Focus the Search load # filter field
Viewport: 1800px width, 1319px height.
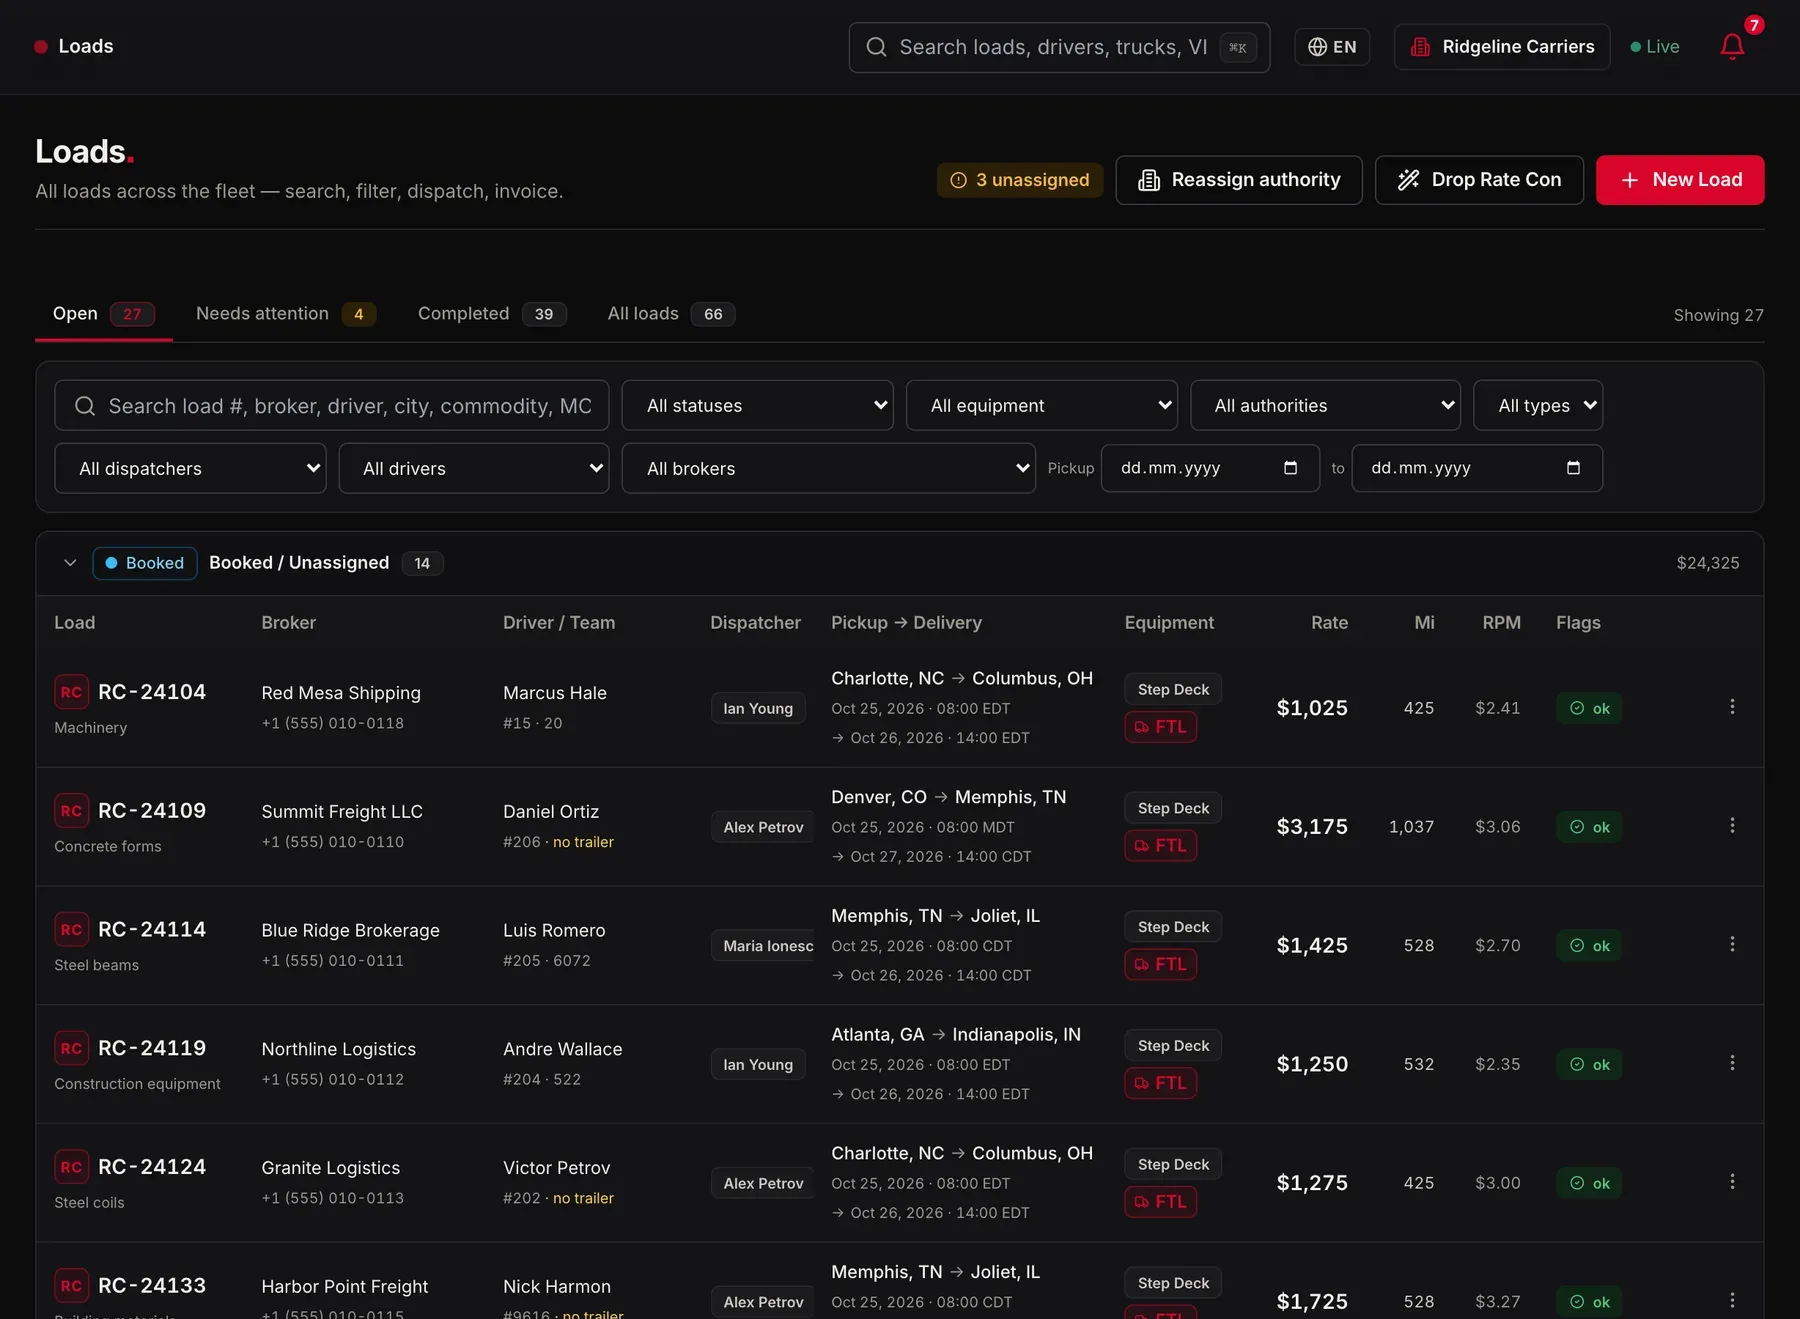[332, 406]
